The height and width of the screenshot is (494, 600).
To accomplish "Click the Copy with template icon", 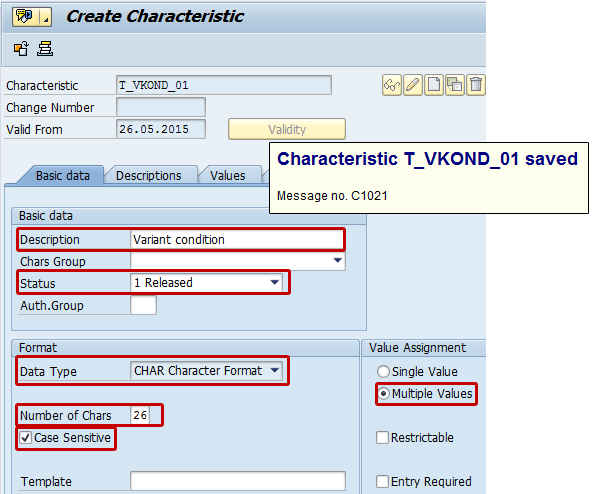I will pyautogui.click(x=455, y=85).
